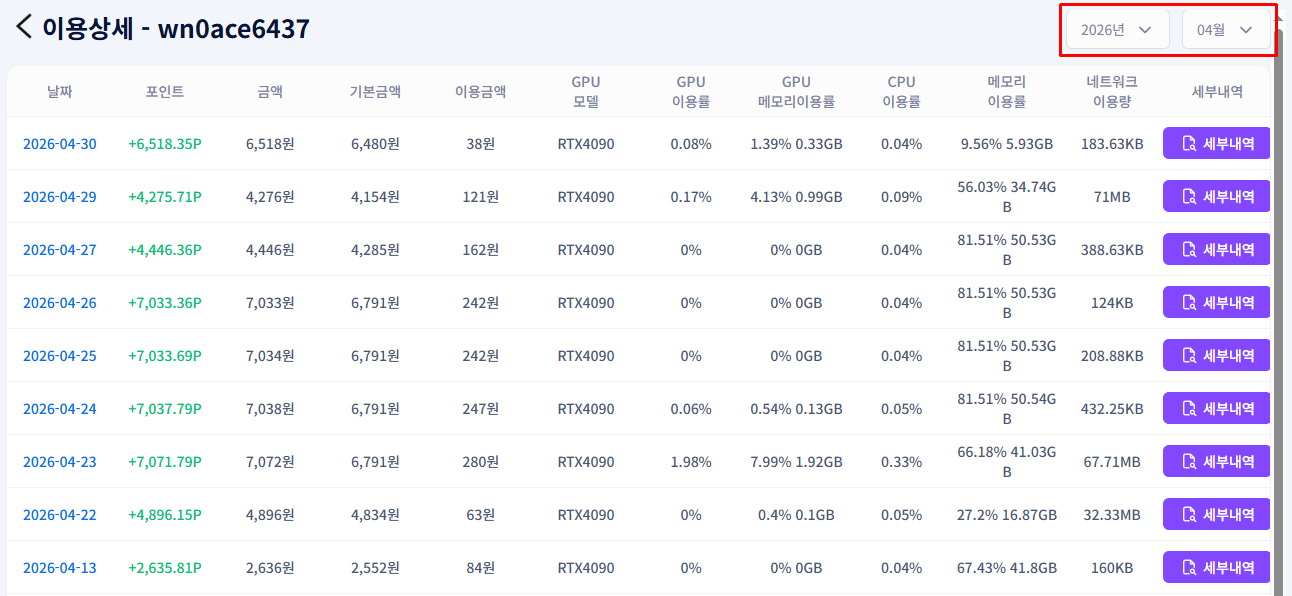
Task: Open 세부내역 for 2026-04-13
Action: [1216, 568]
